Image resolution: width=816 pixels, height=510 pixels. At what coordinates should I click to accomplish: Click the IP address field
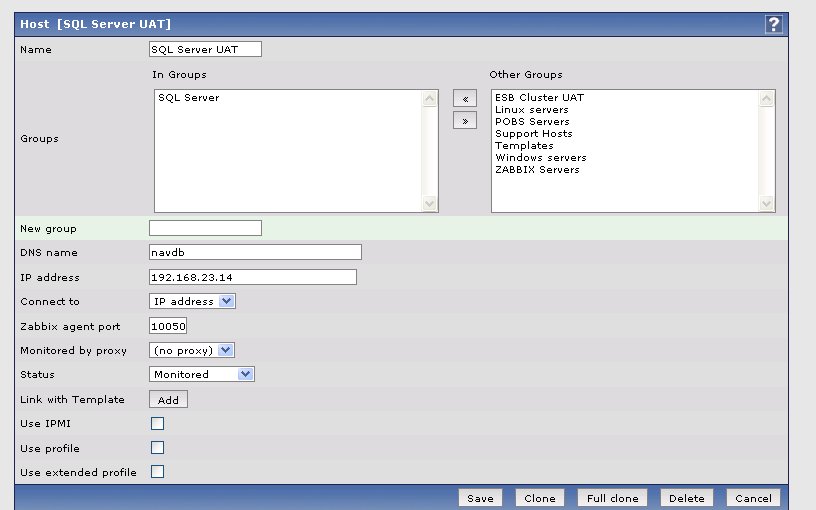pos(253,277)
